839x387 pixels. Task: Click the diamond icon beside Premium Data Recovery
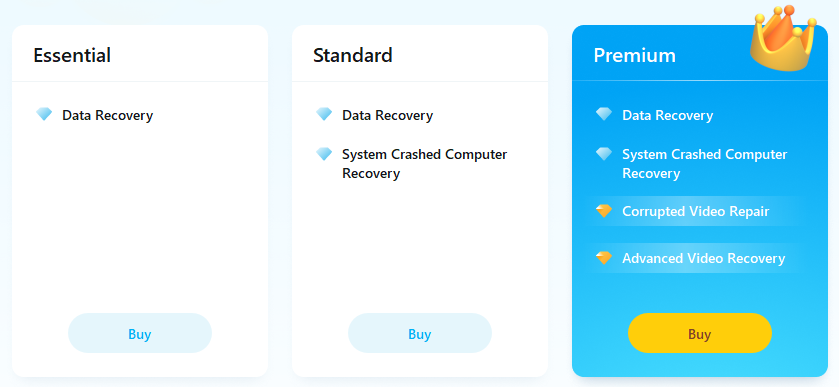click(604, 114)
